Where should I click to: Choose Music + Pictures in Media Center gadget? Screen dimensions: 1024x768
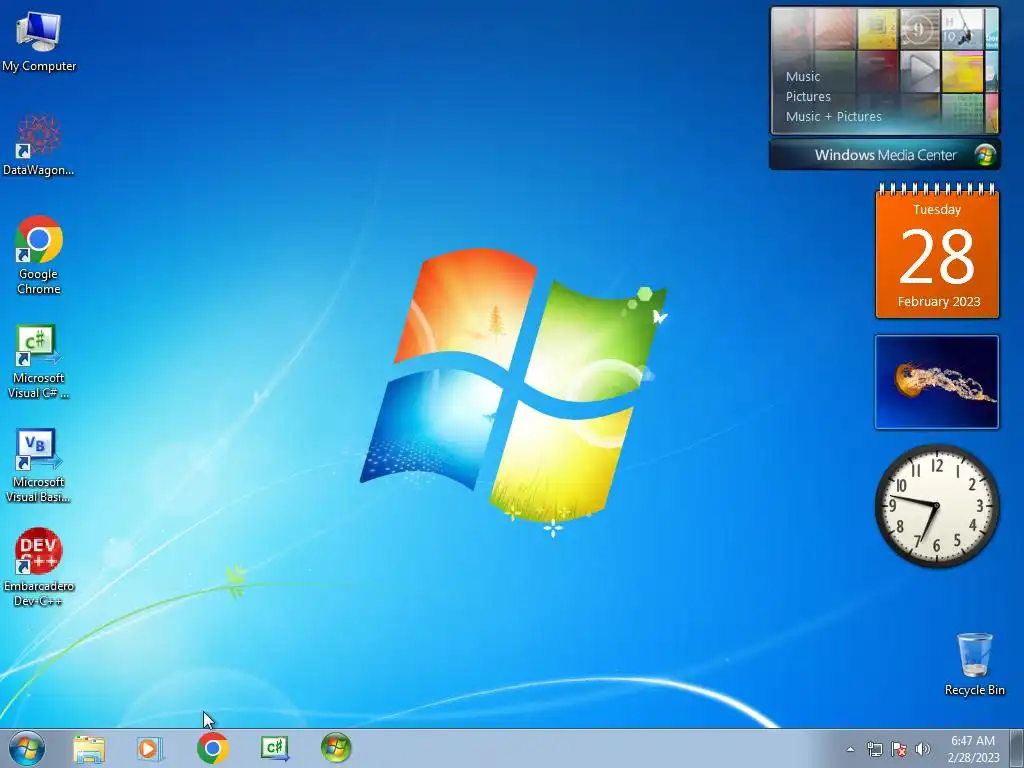833,117
